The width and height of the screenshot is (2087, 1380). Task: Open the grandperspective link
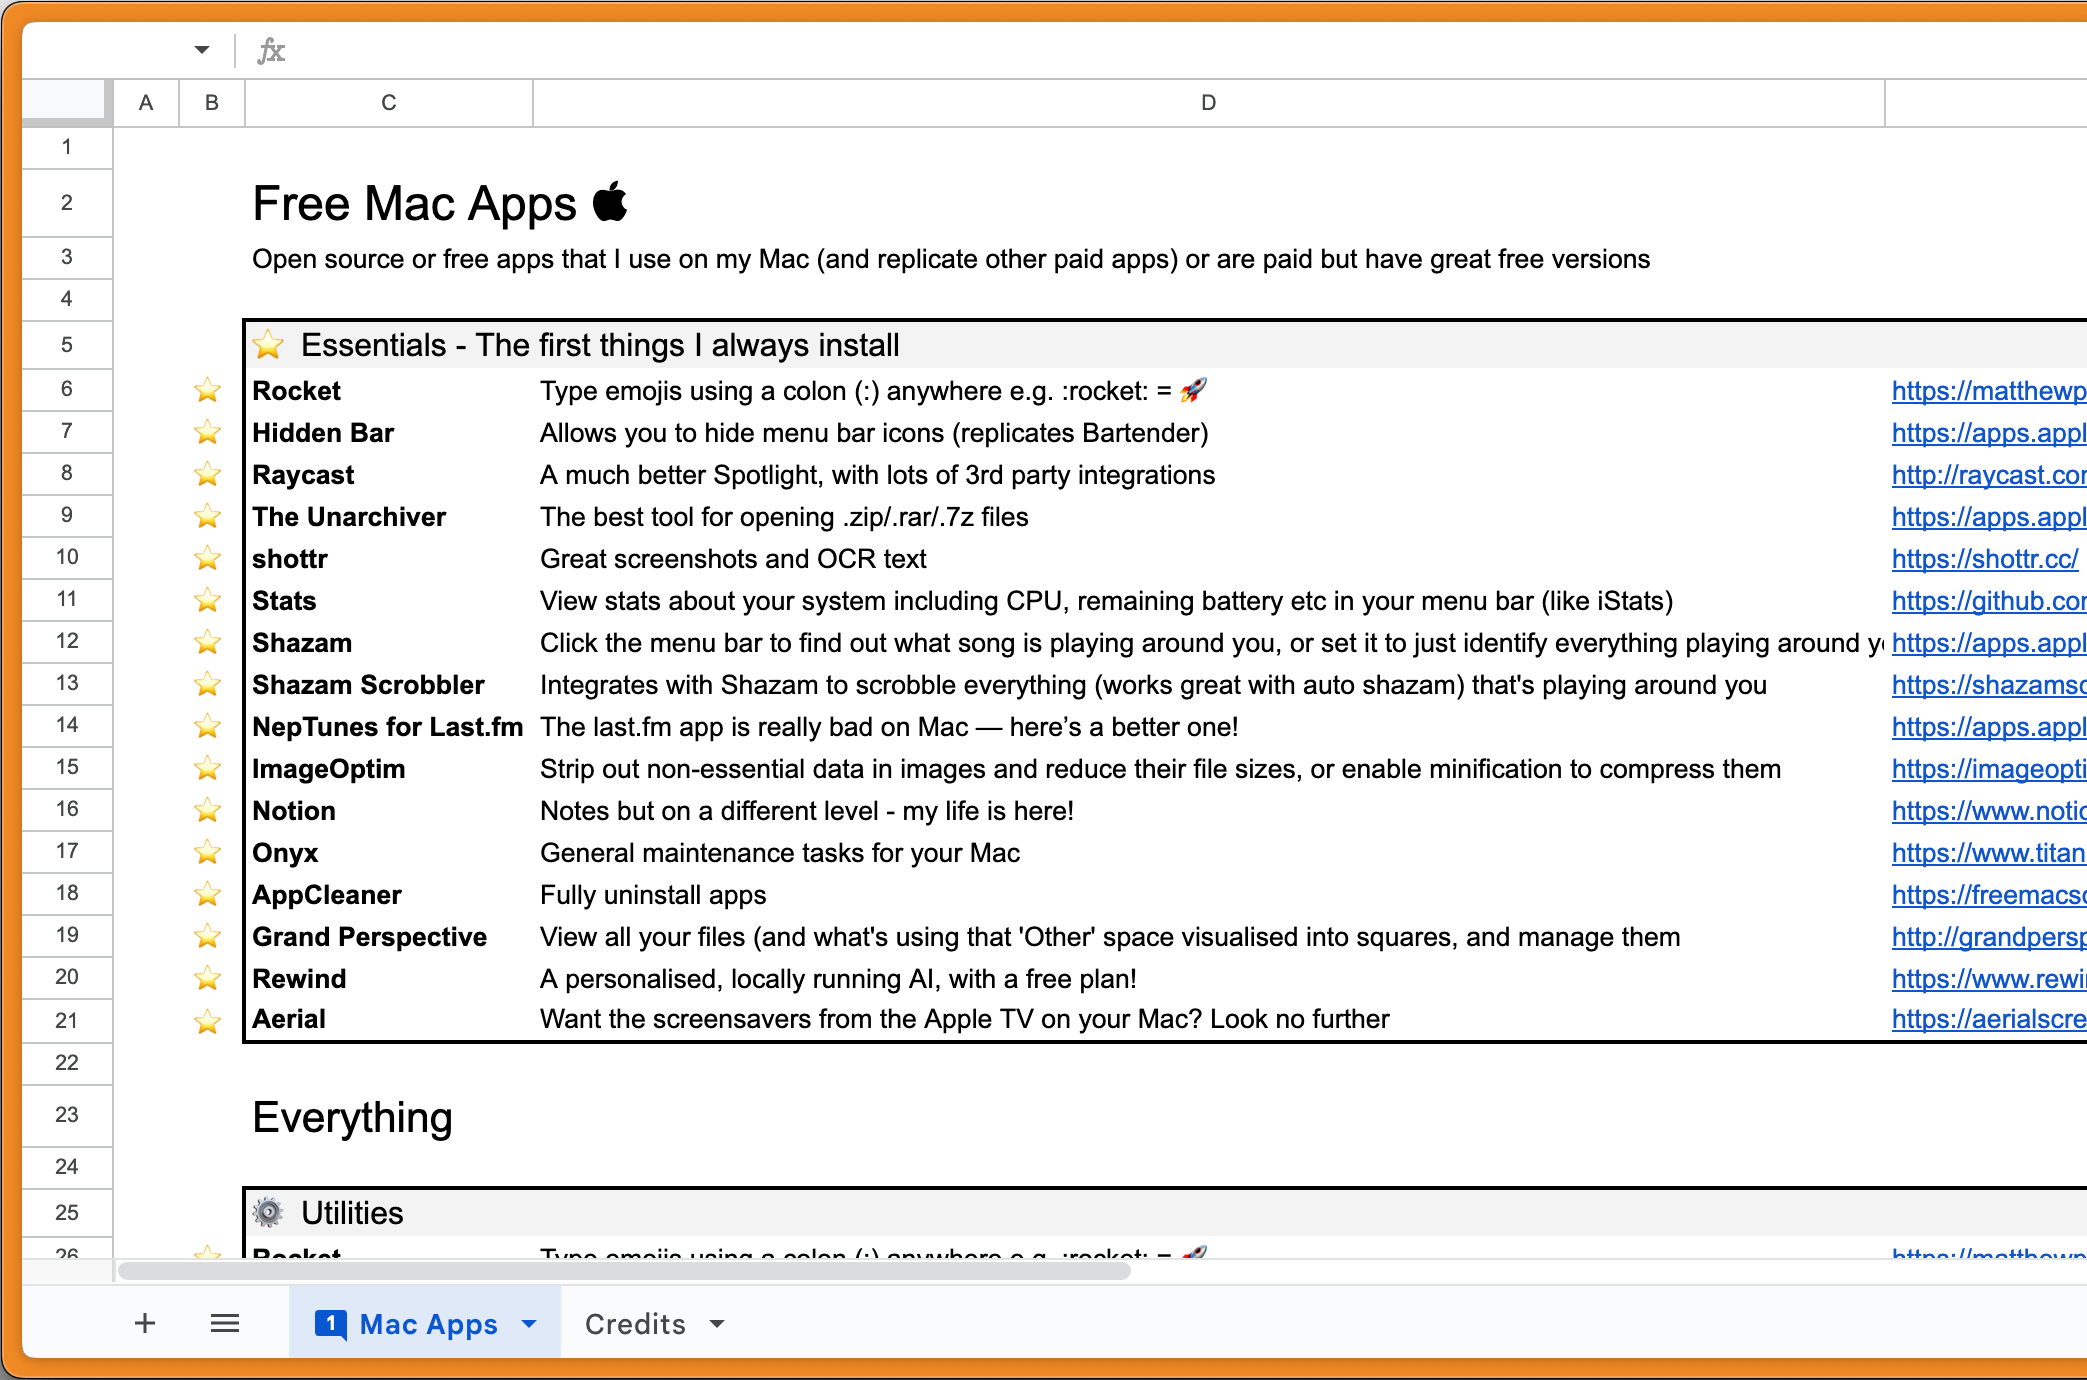coord(1988,937)
